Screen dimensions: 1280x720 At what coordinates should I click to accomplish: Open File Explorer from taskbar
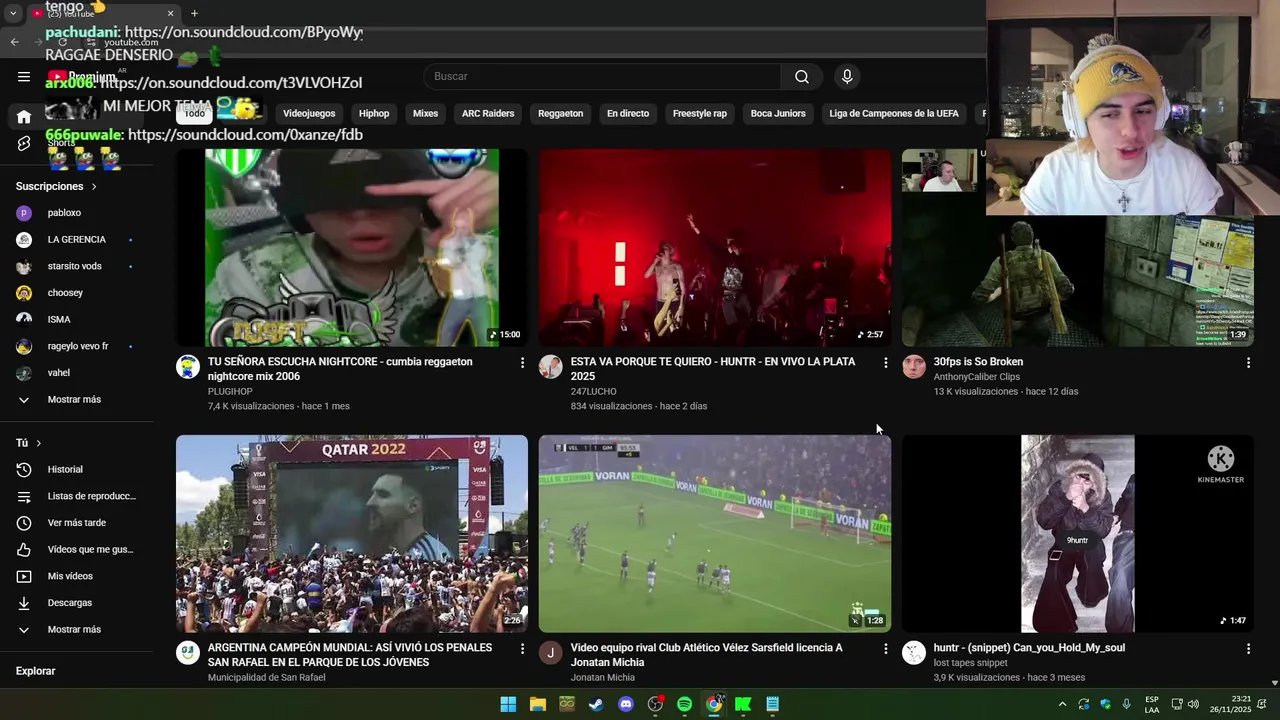[538, 704]
